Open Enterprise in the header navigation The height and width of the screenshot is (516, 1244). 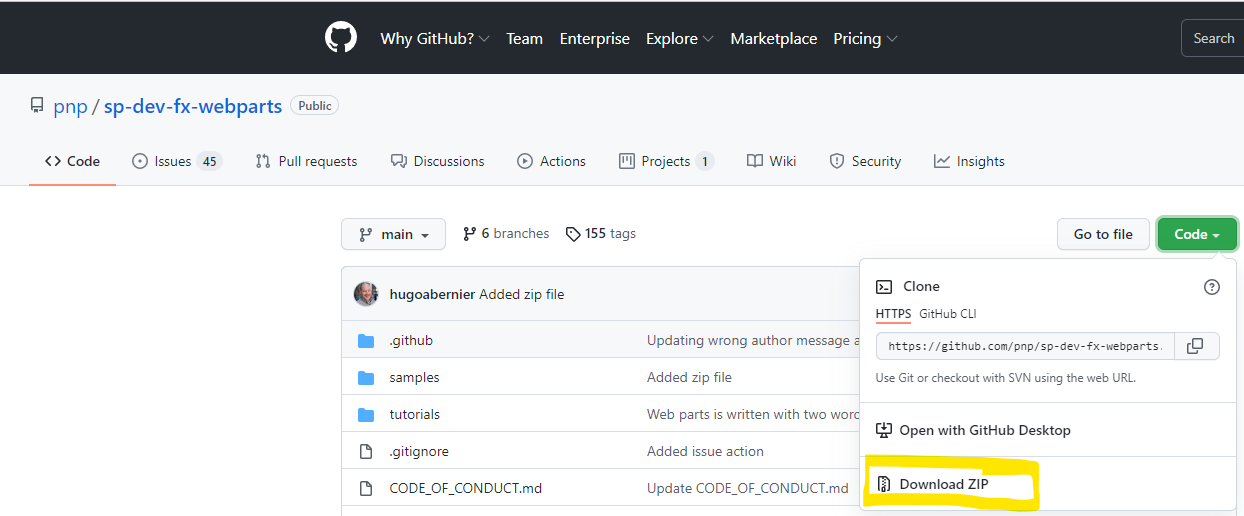tap(595, 39)
